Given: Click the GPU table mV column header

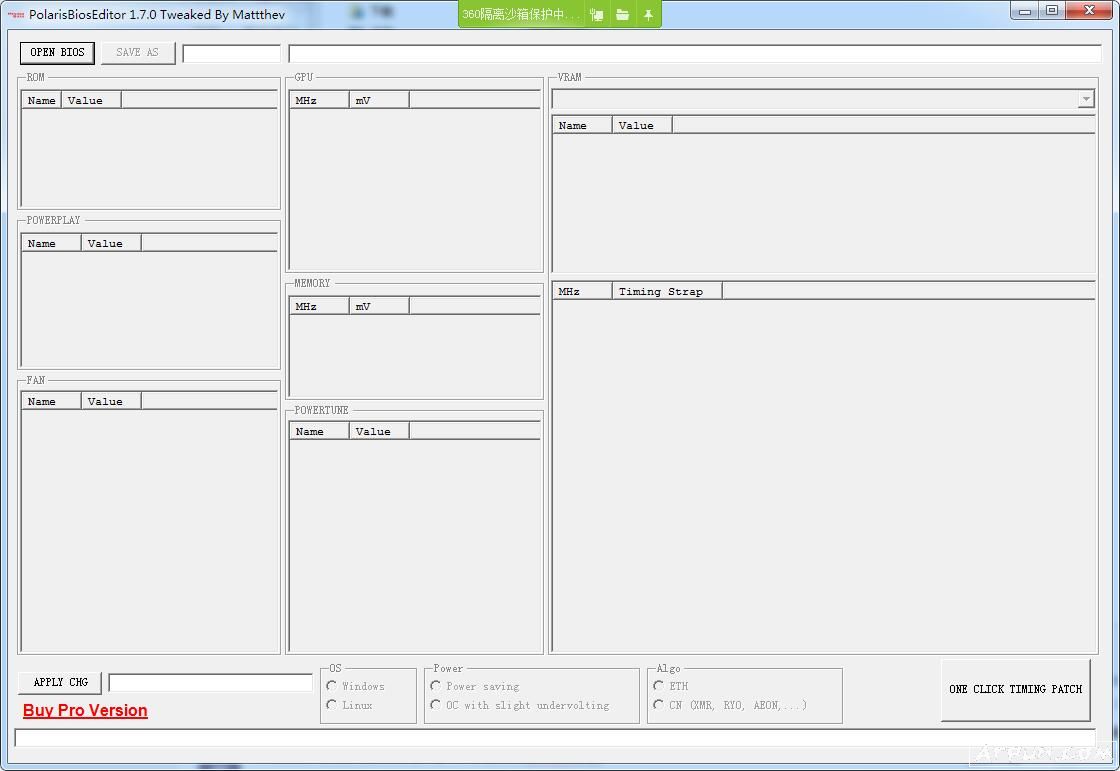Looking at the screenshot, I should tap(378, 100).
